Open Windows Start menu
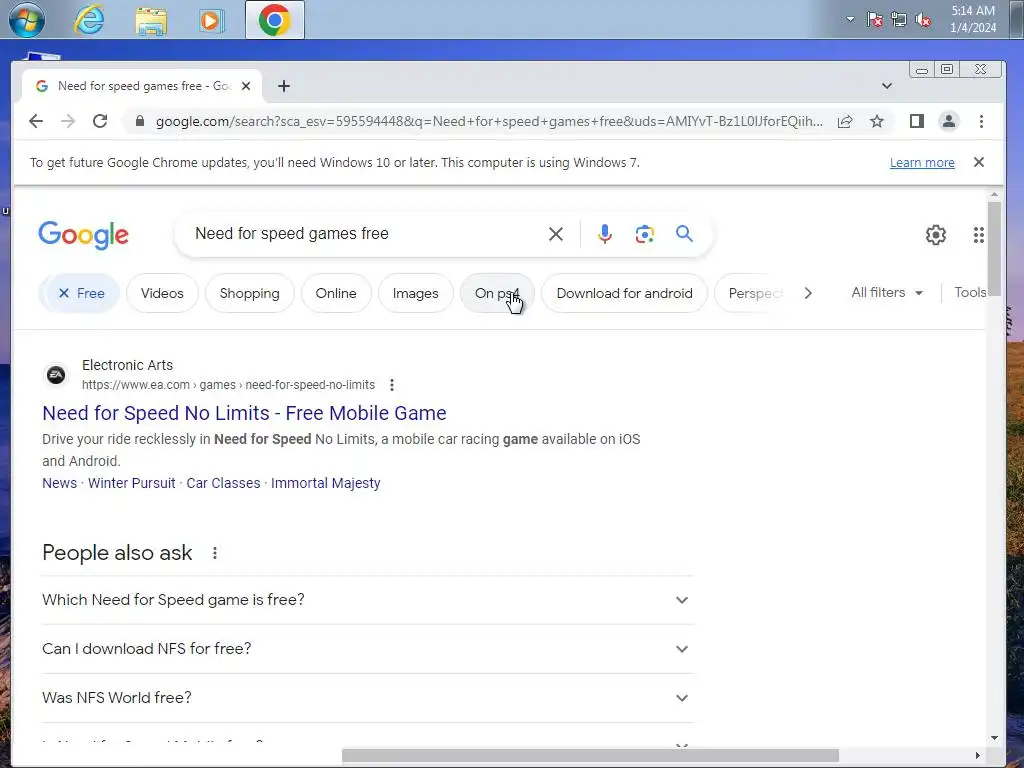Screen dimensions: 1024x768 point(27,20)
